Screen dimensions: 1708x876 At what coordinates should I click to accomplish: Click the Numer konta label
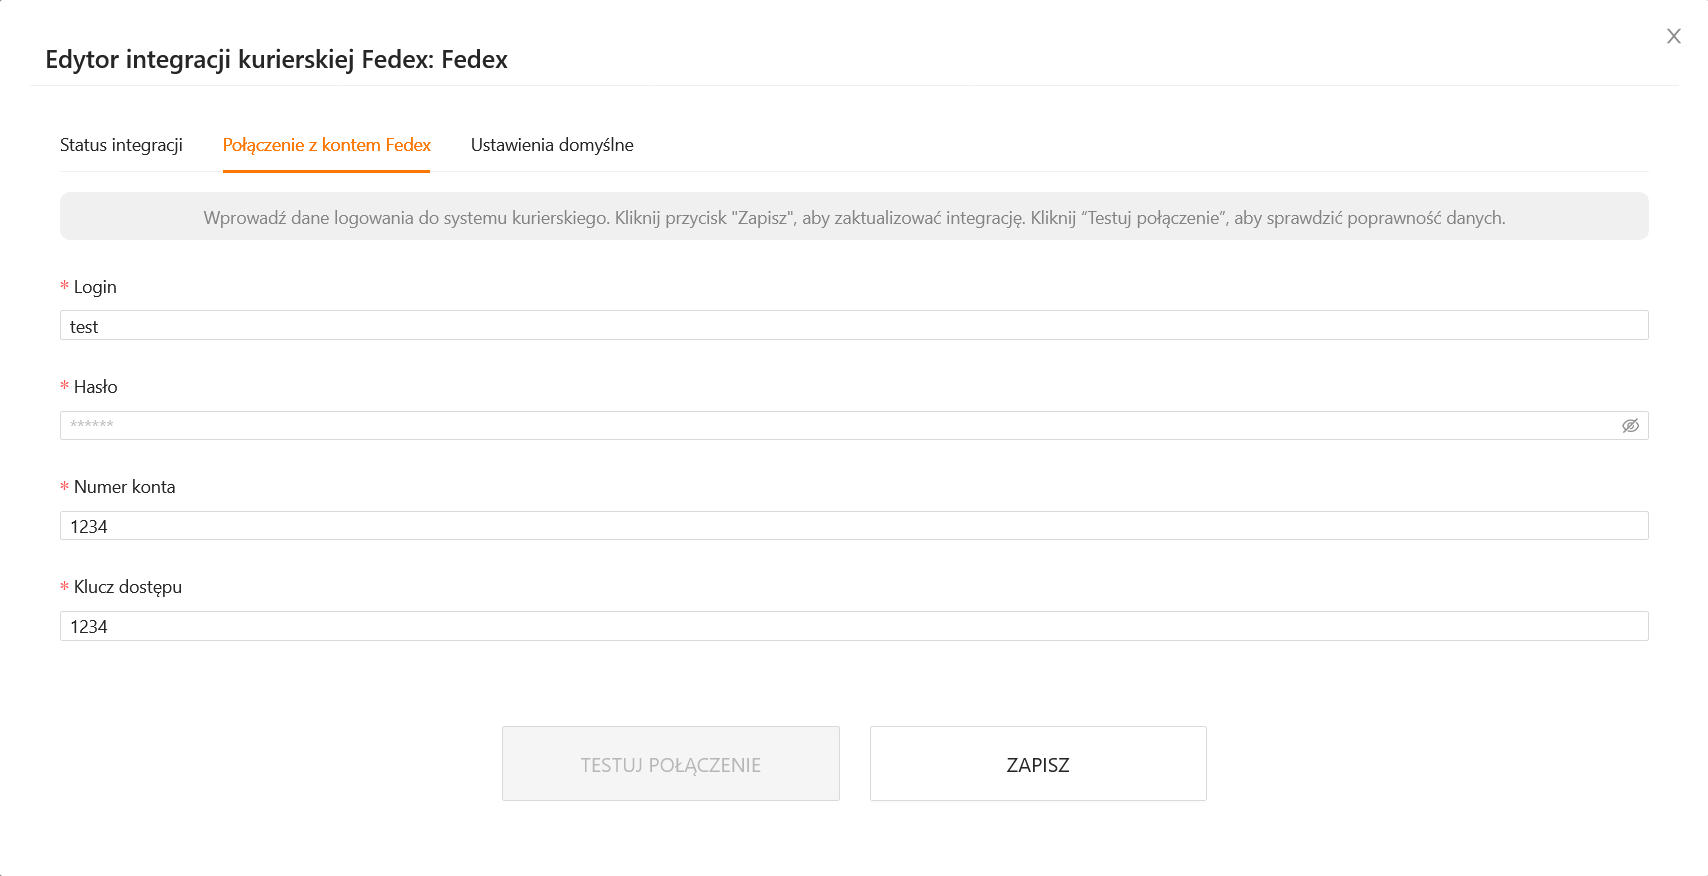click(x=124, y=487)
